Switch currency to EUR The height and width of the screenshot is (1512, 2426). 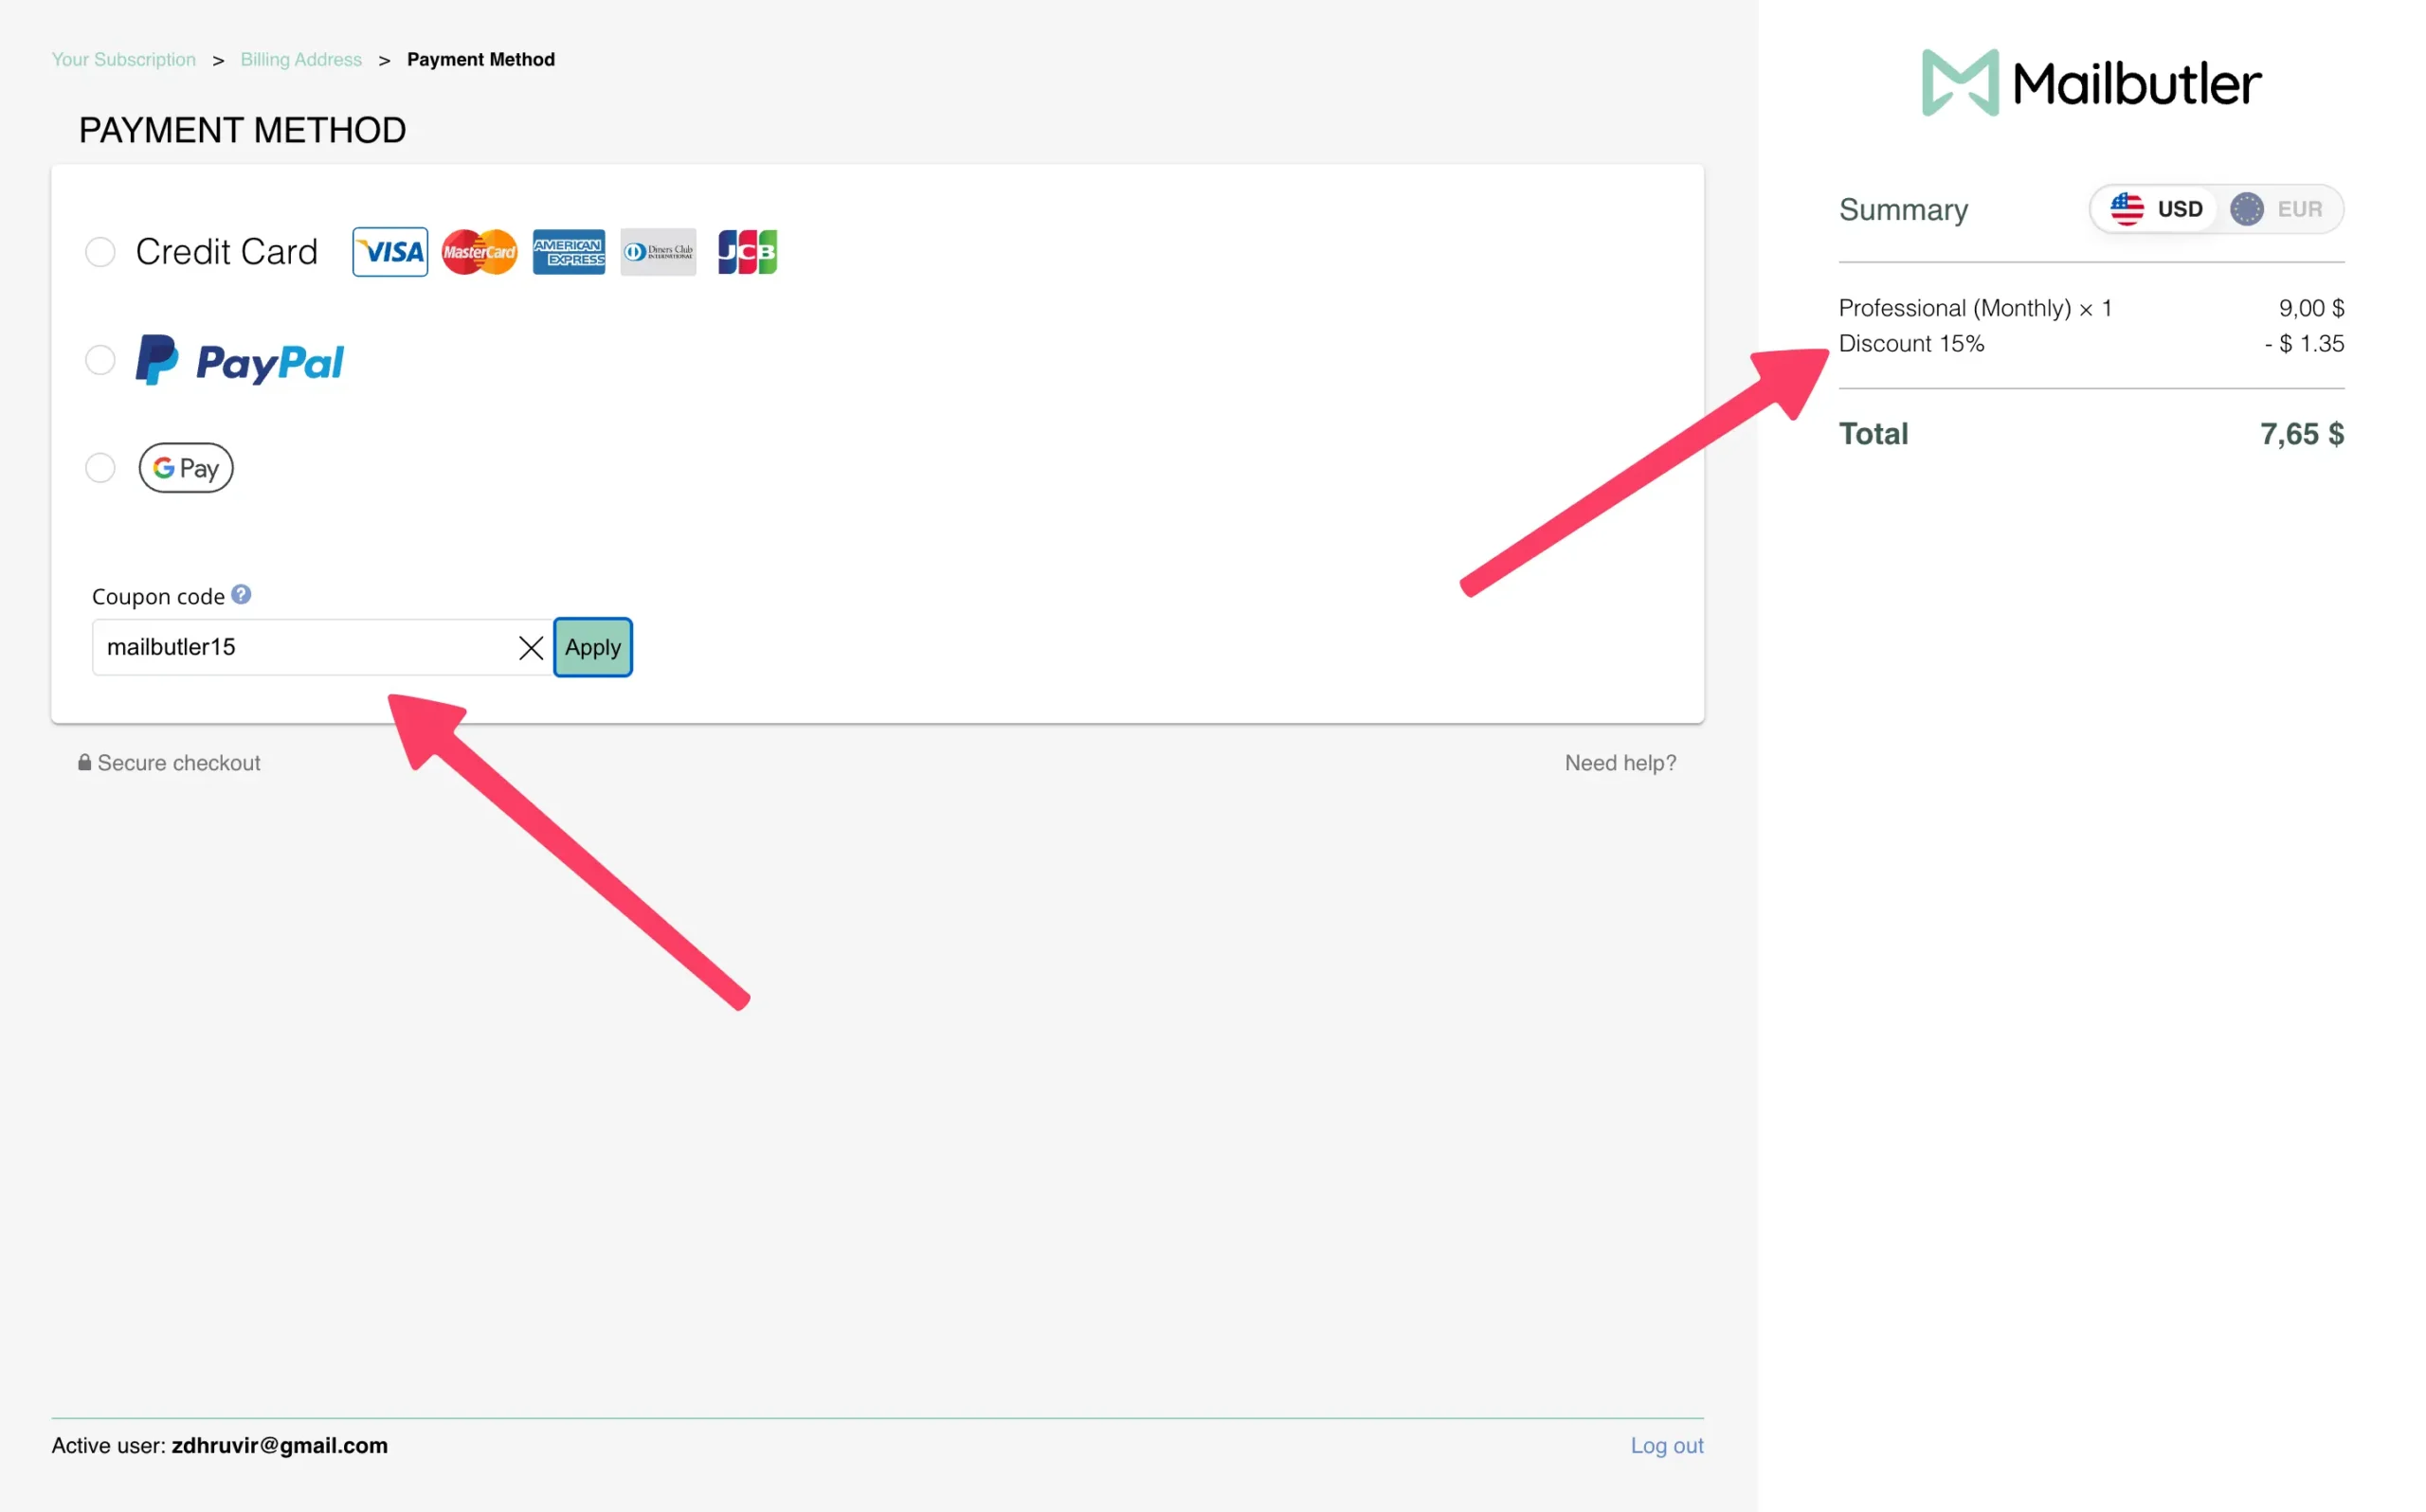(2279, 209)
